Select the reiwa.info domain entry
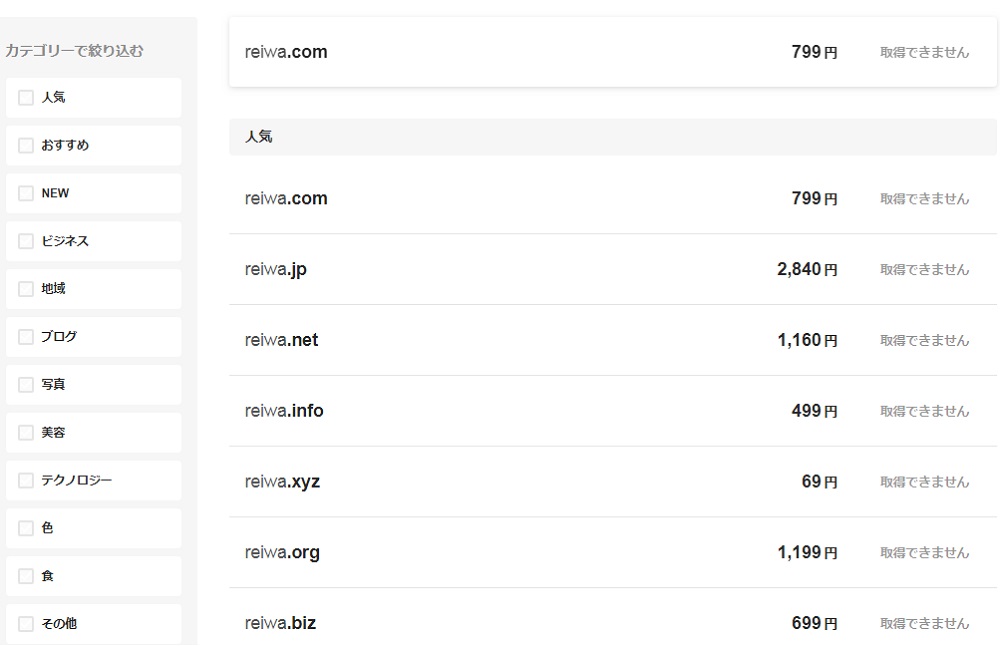1000x646 pixels. pyautogui.click(x=284, y=411)
